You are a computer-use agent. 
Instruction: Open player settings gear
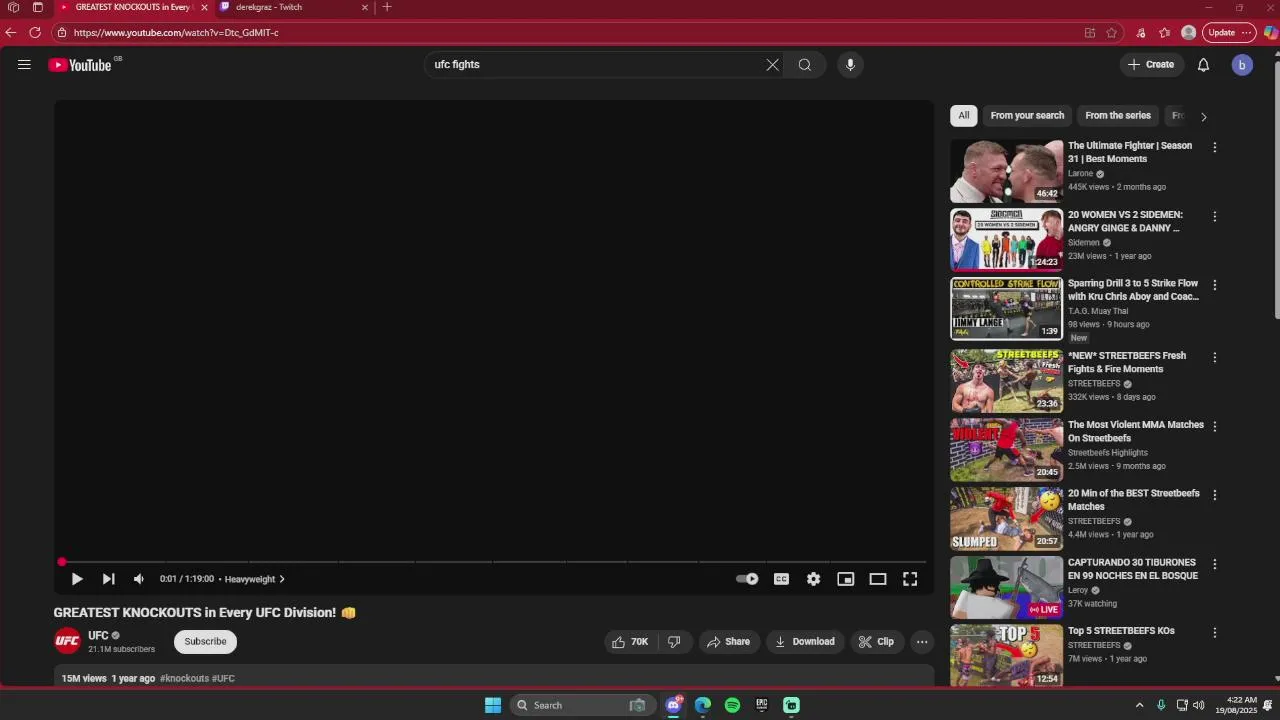814,579
